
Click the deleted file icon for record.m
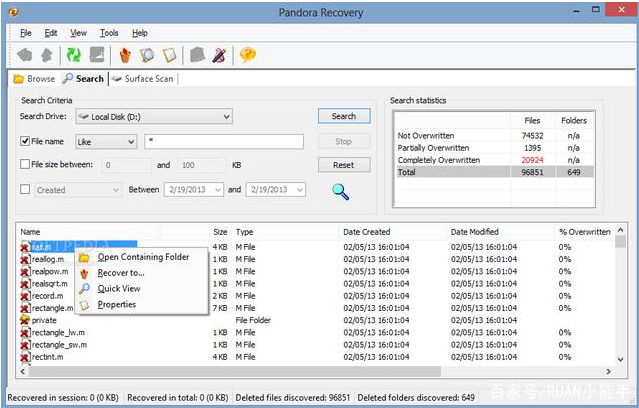(25, 296)
